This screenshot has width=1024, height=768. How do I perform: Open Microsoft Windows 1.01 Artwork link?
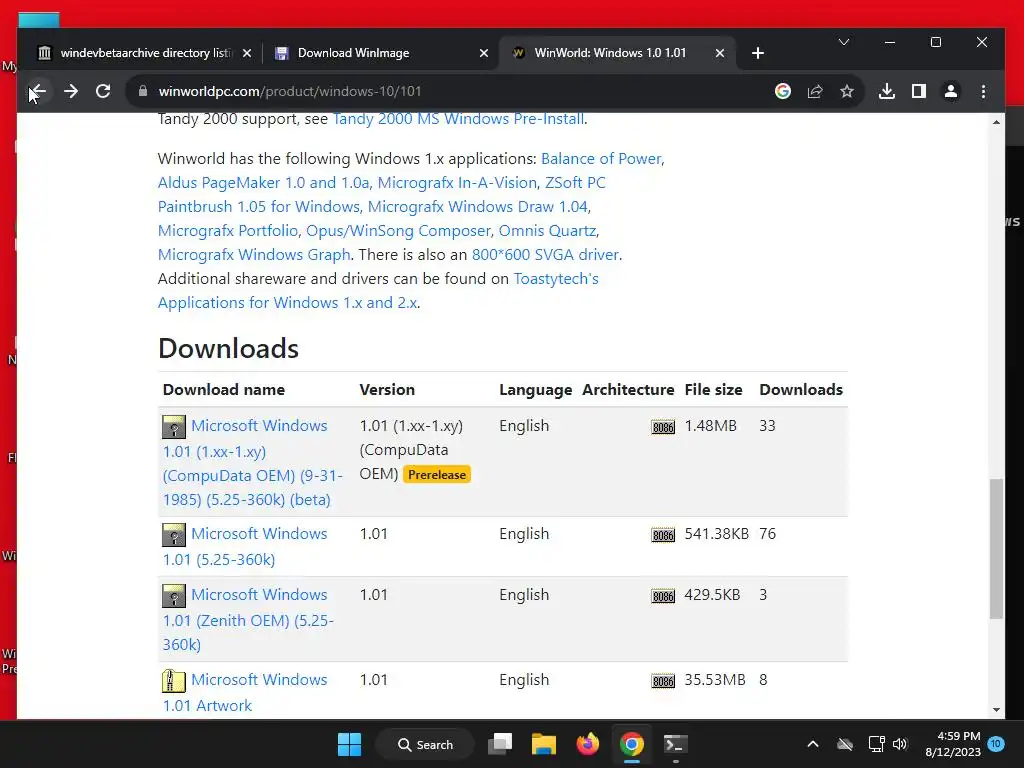click(245, 692)
